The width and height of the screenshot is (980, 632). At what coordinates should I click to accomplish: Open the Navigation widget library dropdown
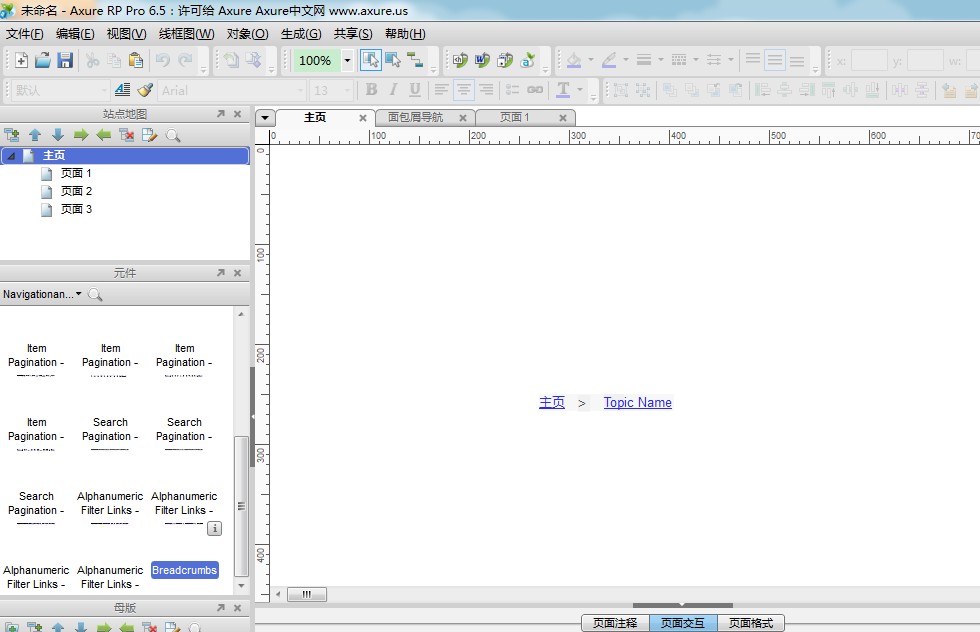pyautogui.click(x=42, y=294)
